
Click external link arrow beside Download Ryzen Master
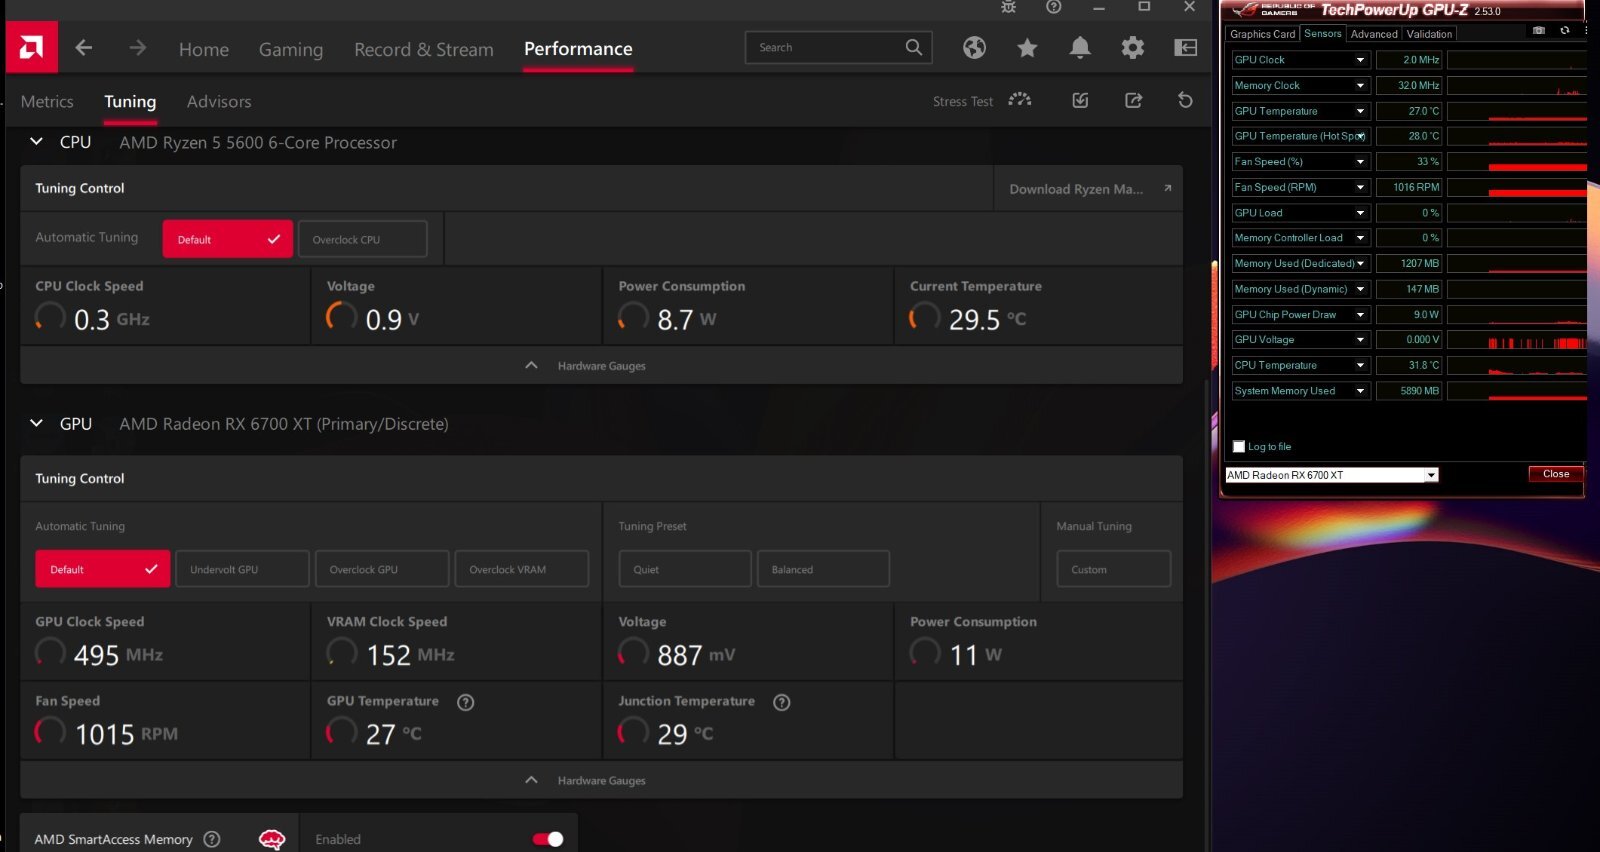(1167, 188)
